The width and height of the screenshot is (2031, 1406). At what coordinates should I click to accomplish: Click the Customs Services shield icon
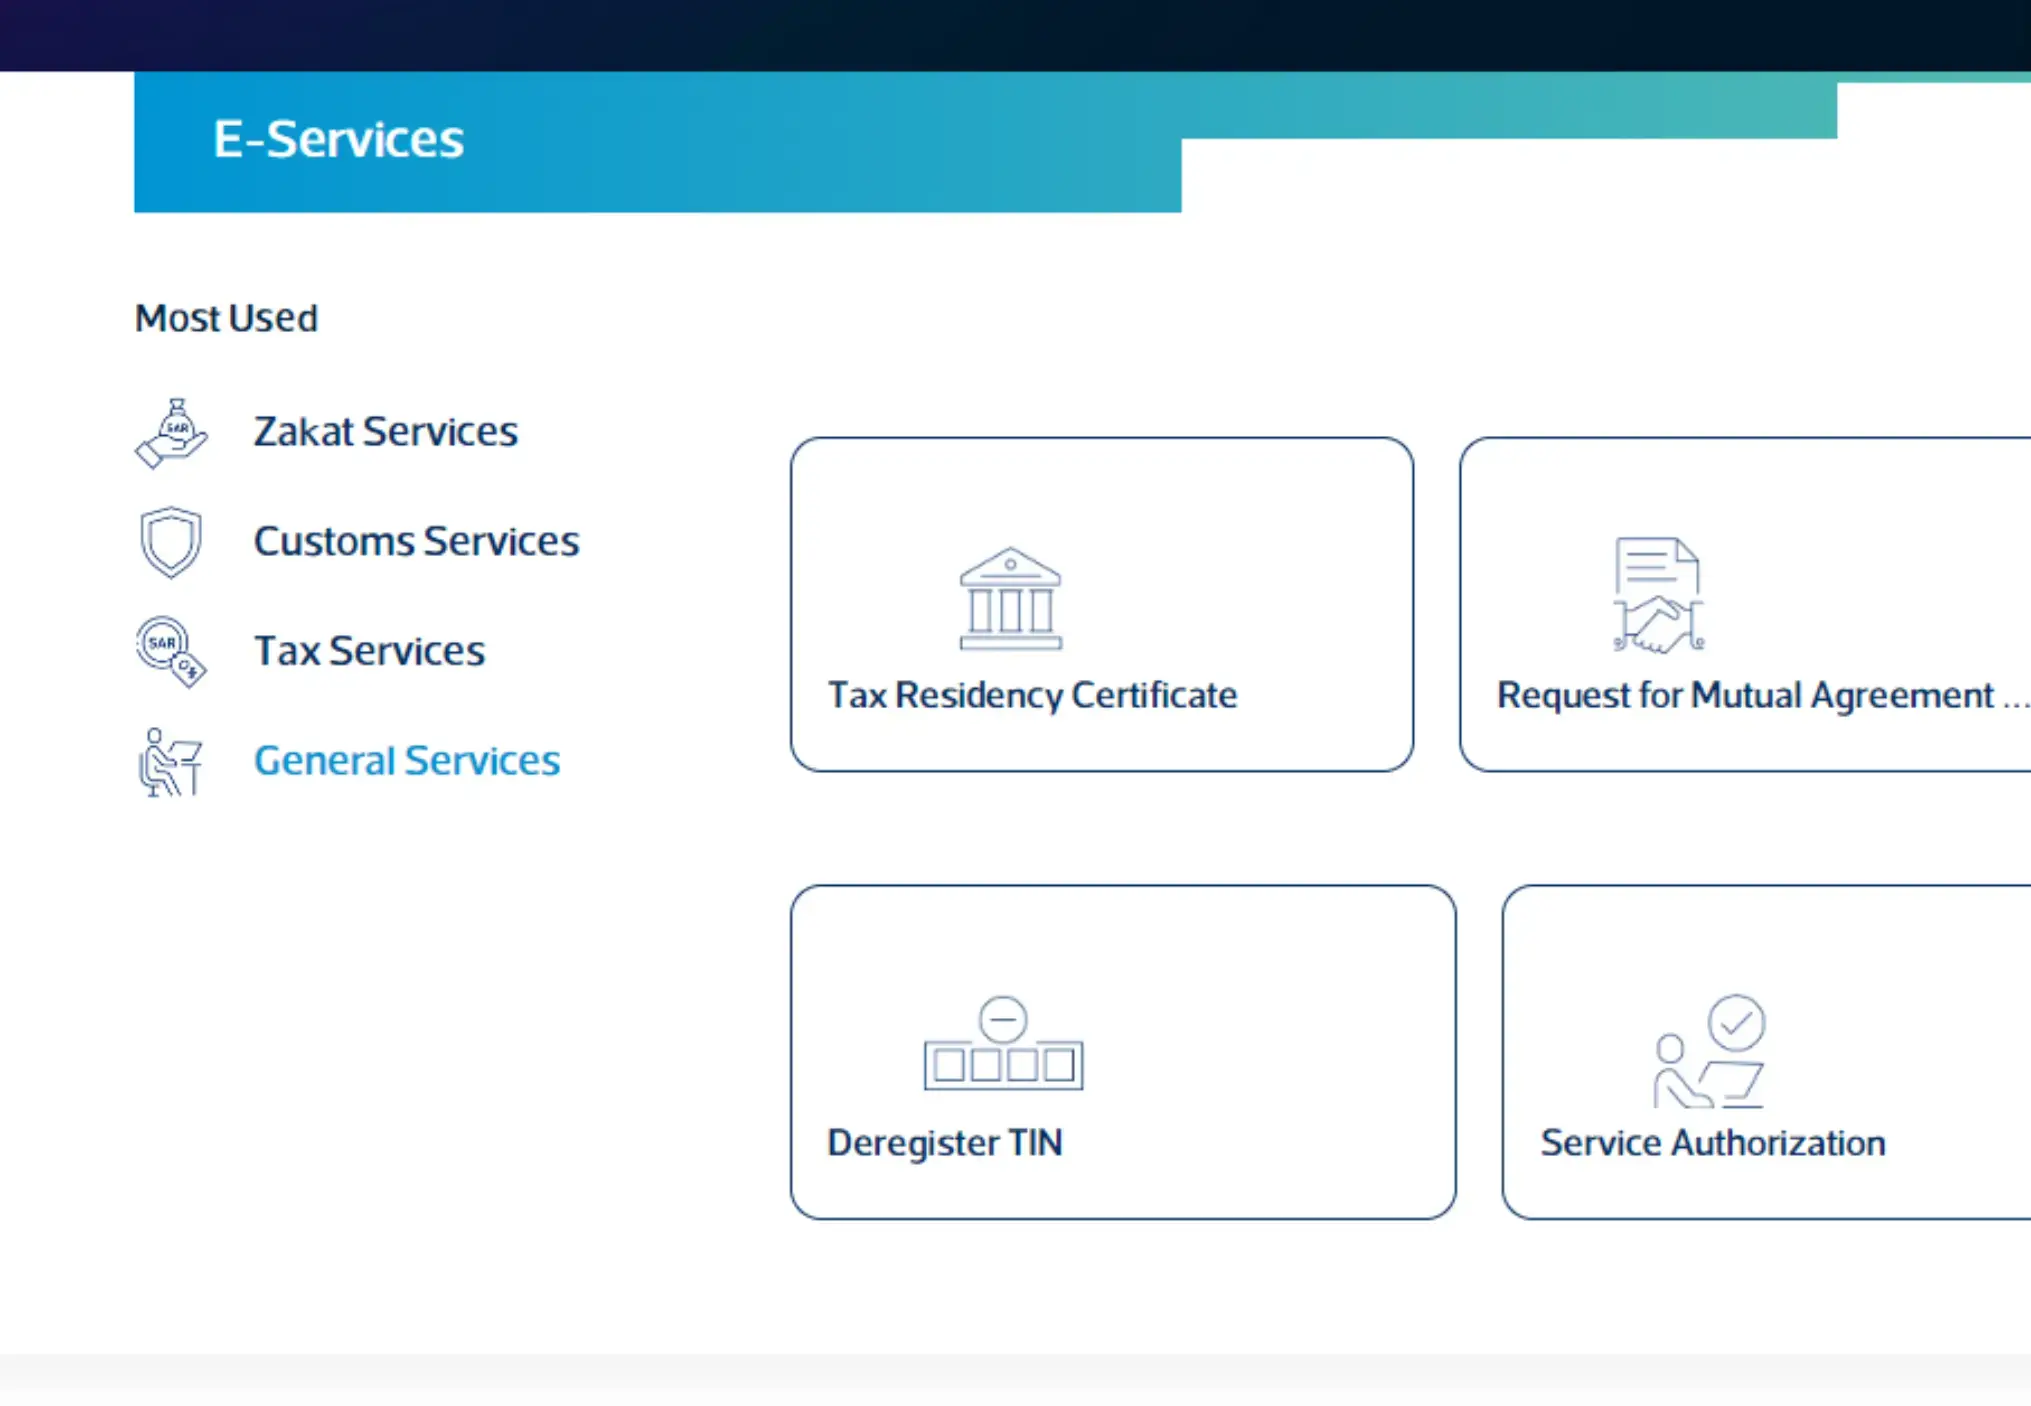pos(170,541)
